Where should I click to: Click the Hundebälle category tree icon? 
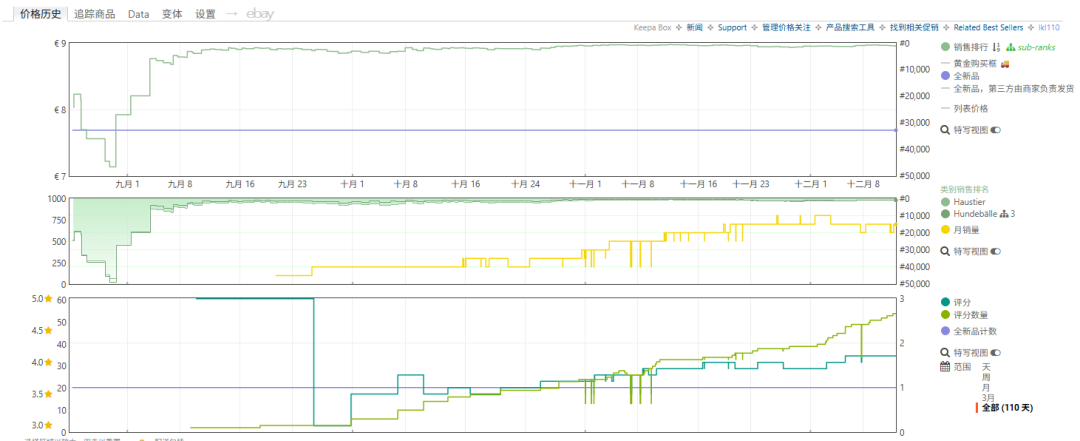coord(1003,214)
